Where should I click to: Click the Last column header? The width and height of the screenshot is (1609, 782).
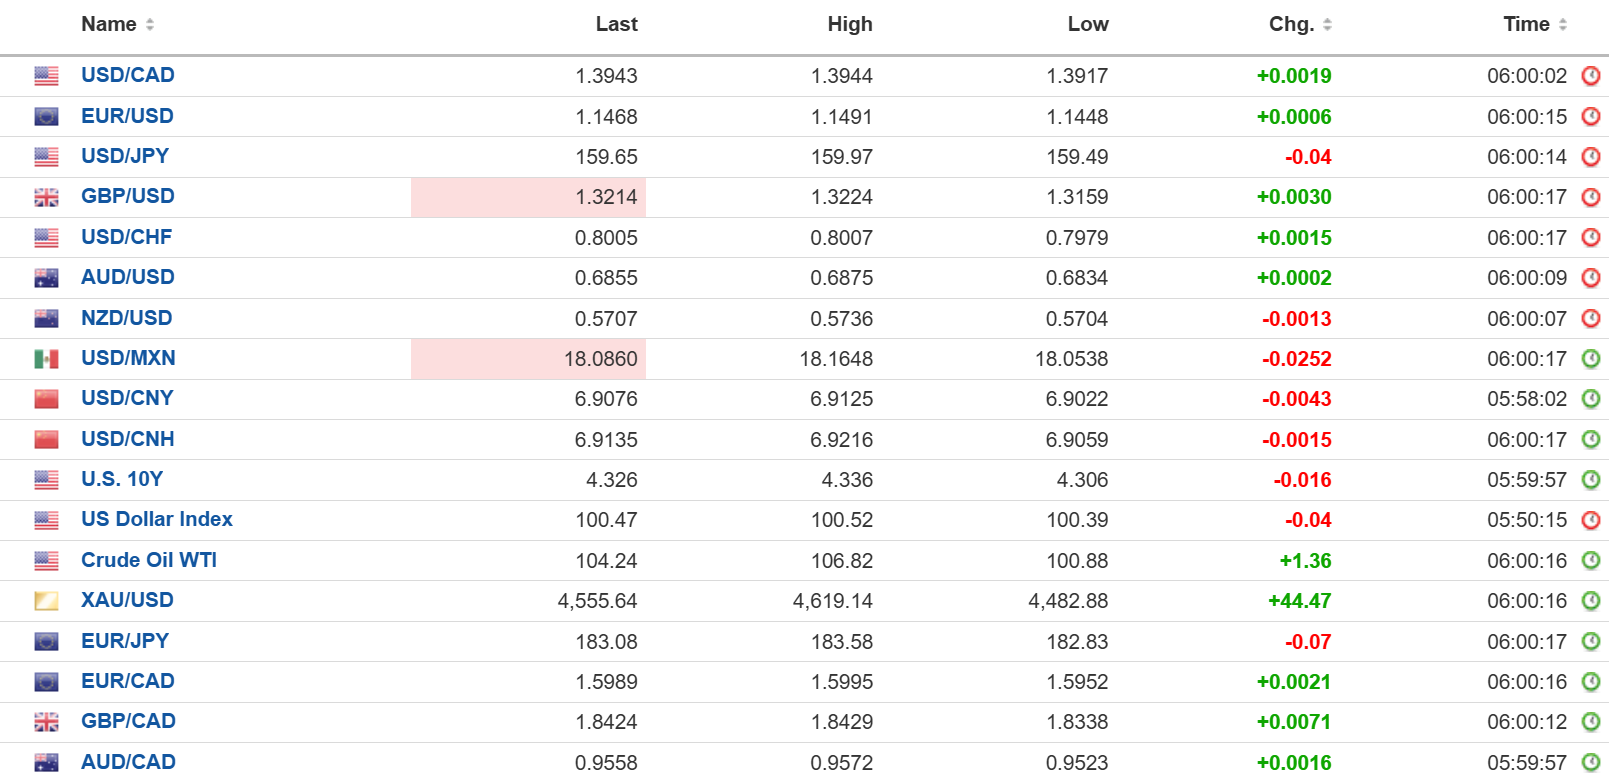coord(616,25)
